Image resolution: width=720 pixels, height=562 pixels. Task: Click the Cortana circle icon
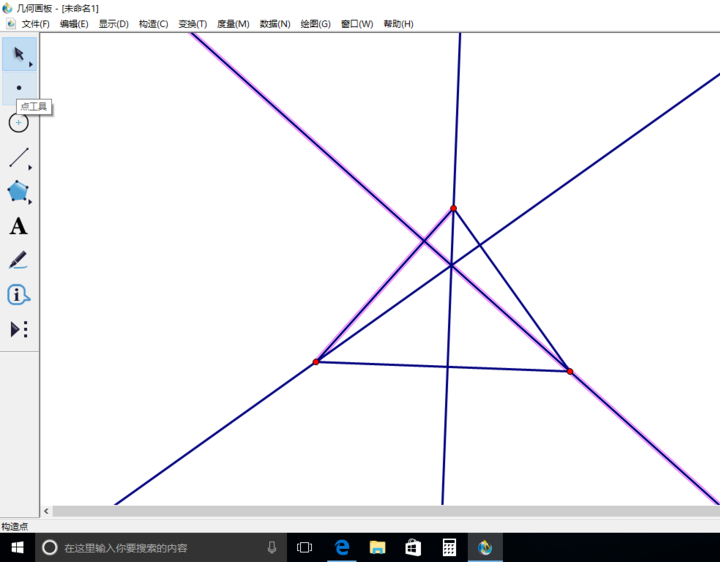50,547
